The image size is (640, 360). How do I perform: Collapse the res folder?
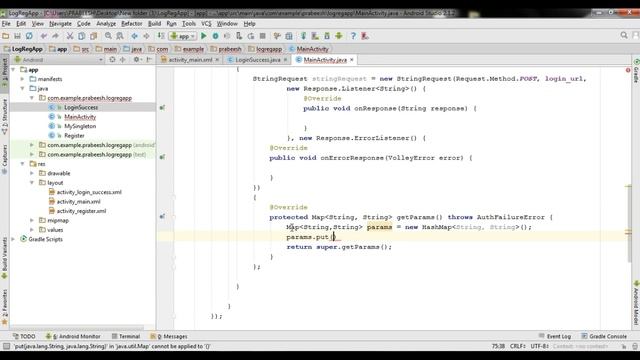(22, 164)
